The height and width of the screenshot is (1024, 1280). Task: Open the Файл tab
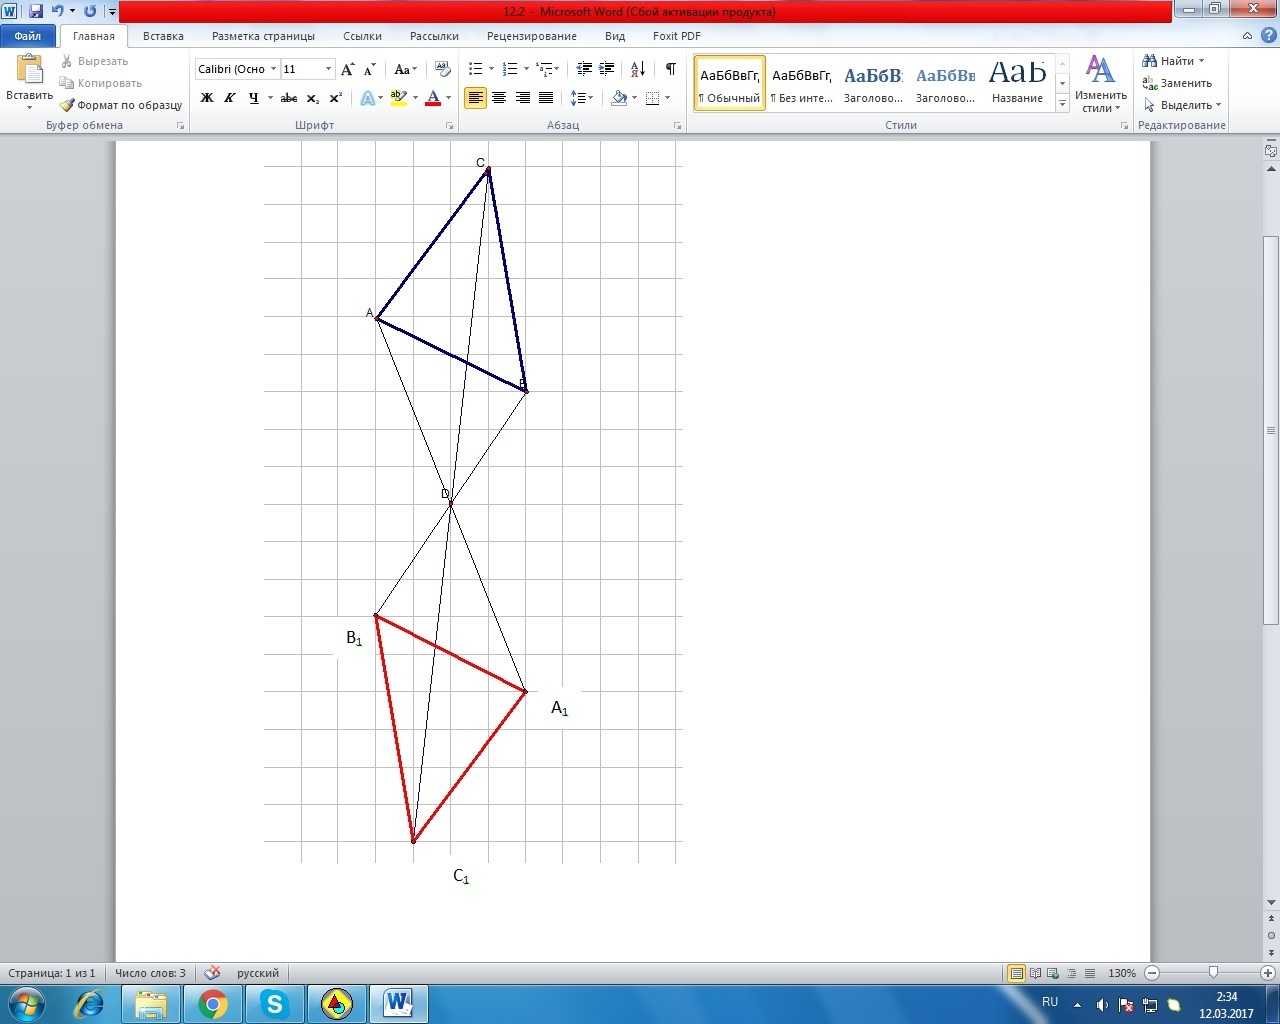[28, 36]
